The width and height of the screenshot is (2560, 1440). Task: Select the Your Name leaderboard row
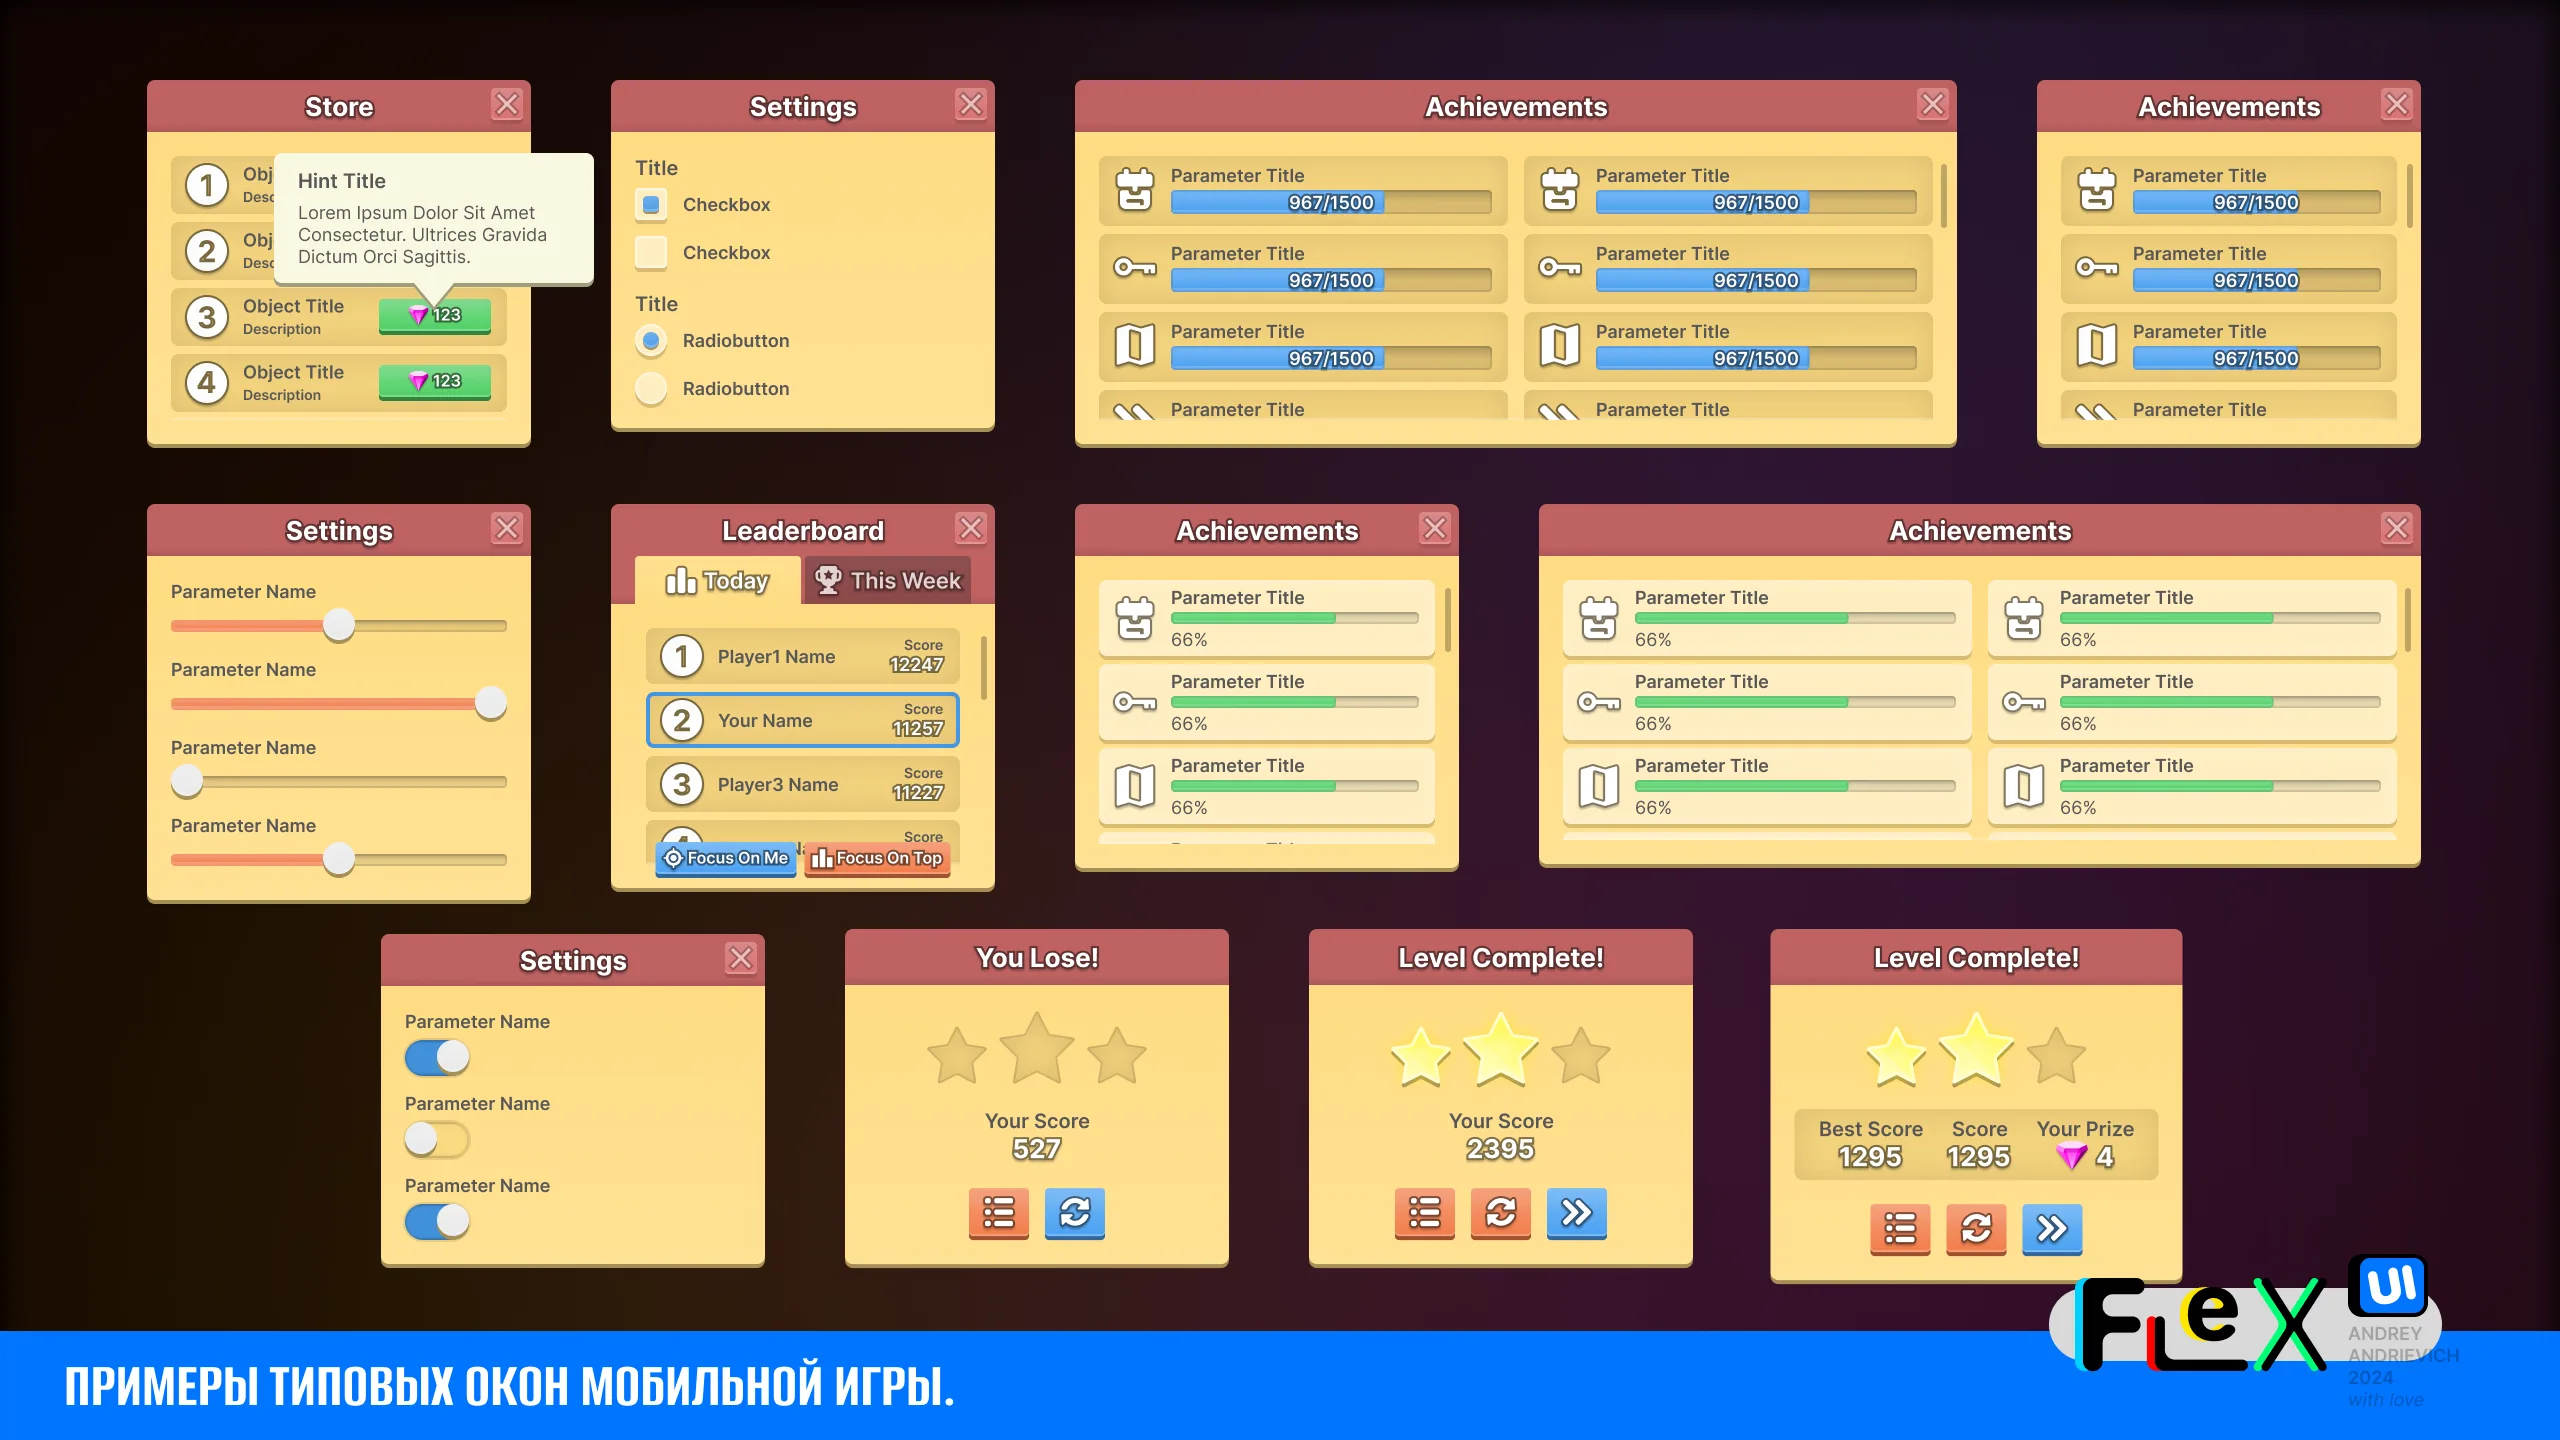tap(802, 720)
